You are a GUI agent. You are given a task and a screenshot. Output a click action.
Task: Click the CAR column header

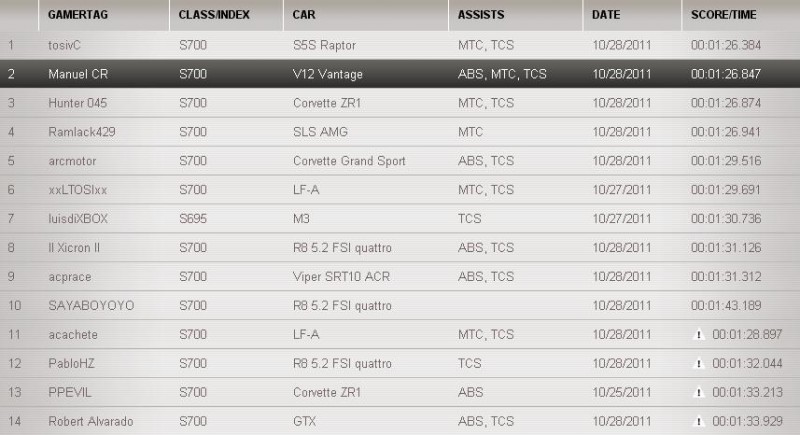[304, 15]
